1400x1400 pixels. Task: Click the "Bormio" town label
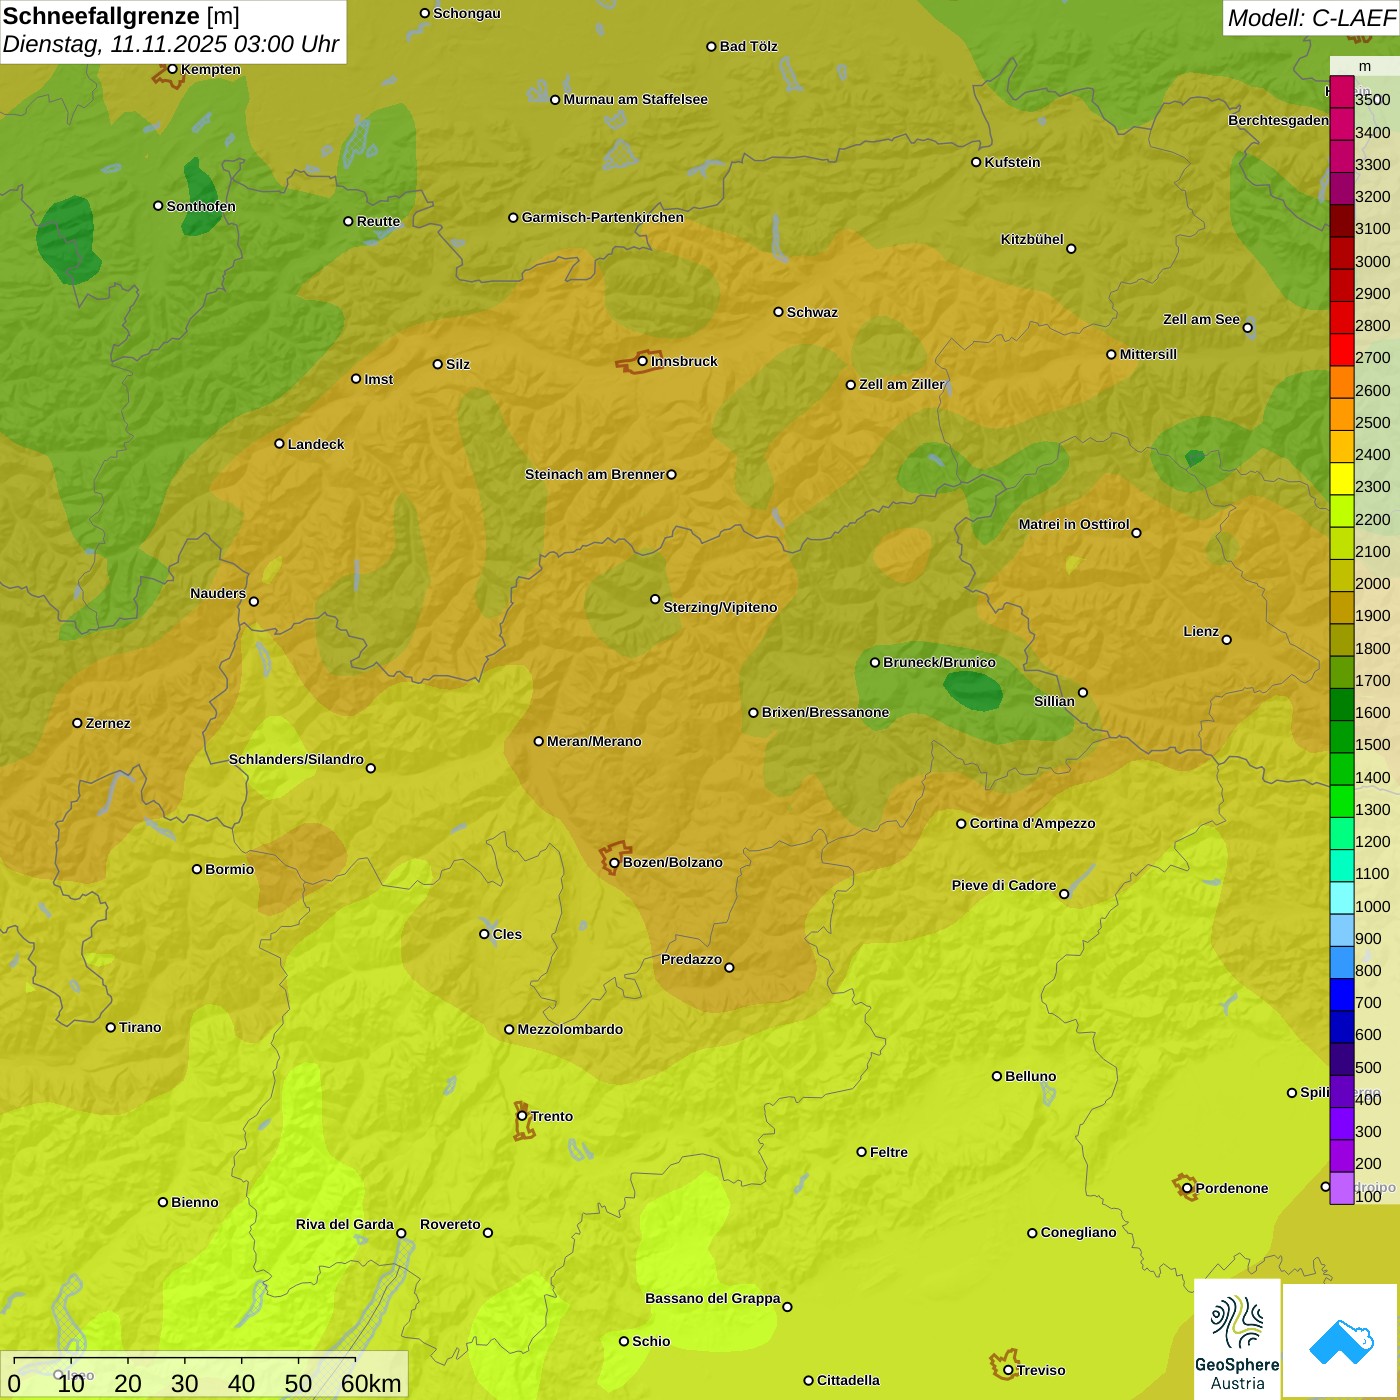(x=230, y=869)
